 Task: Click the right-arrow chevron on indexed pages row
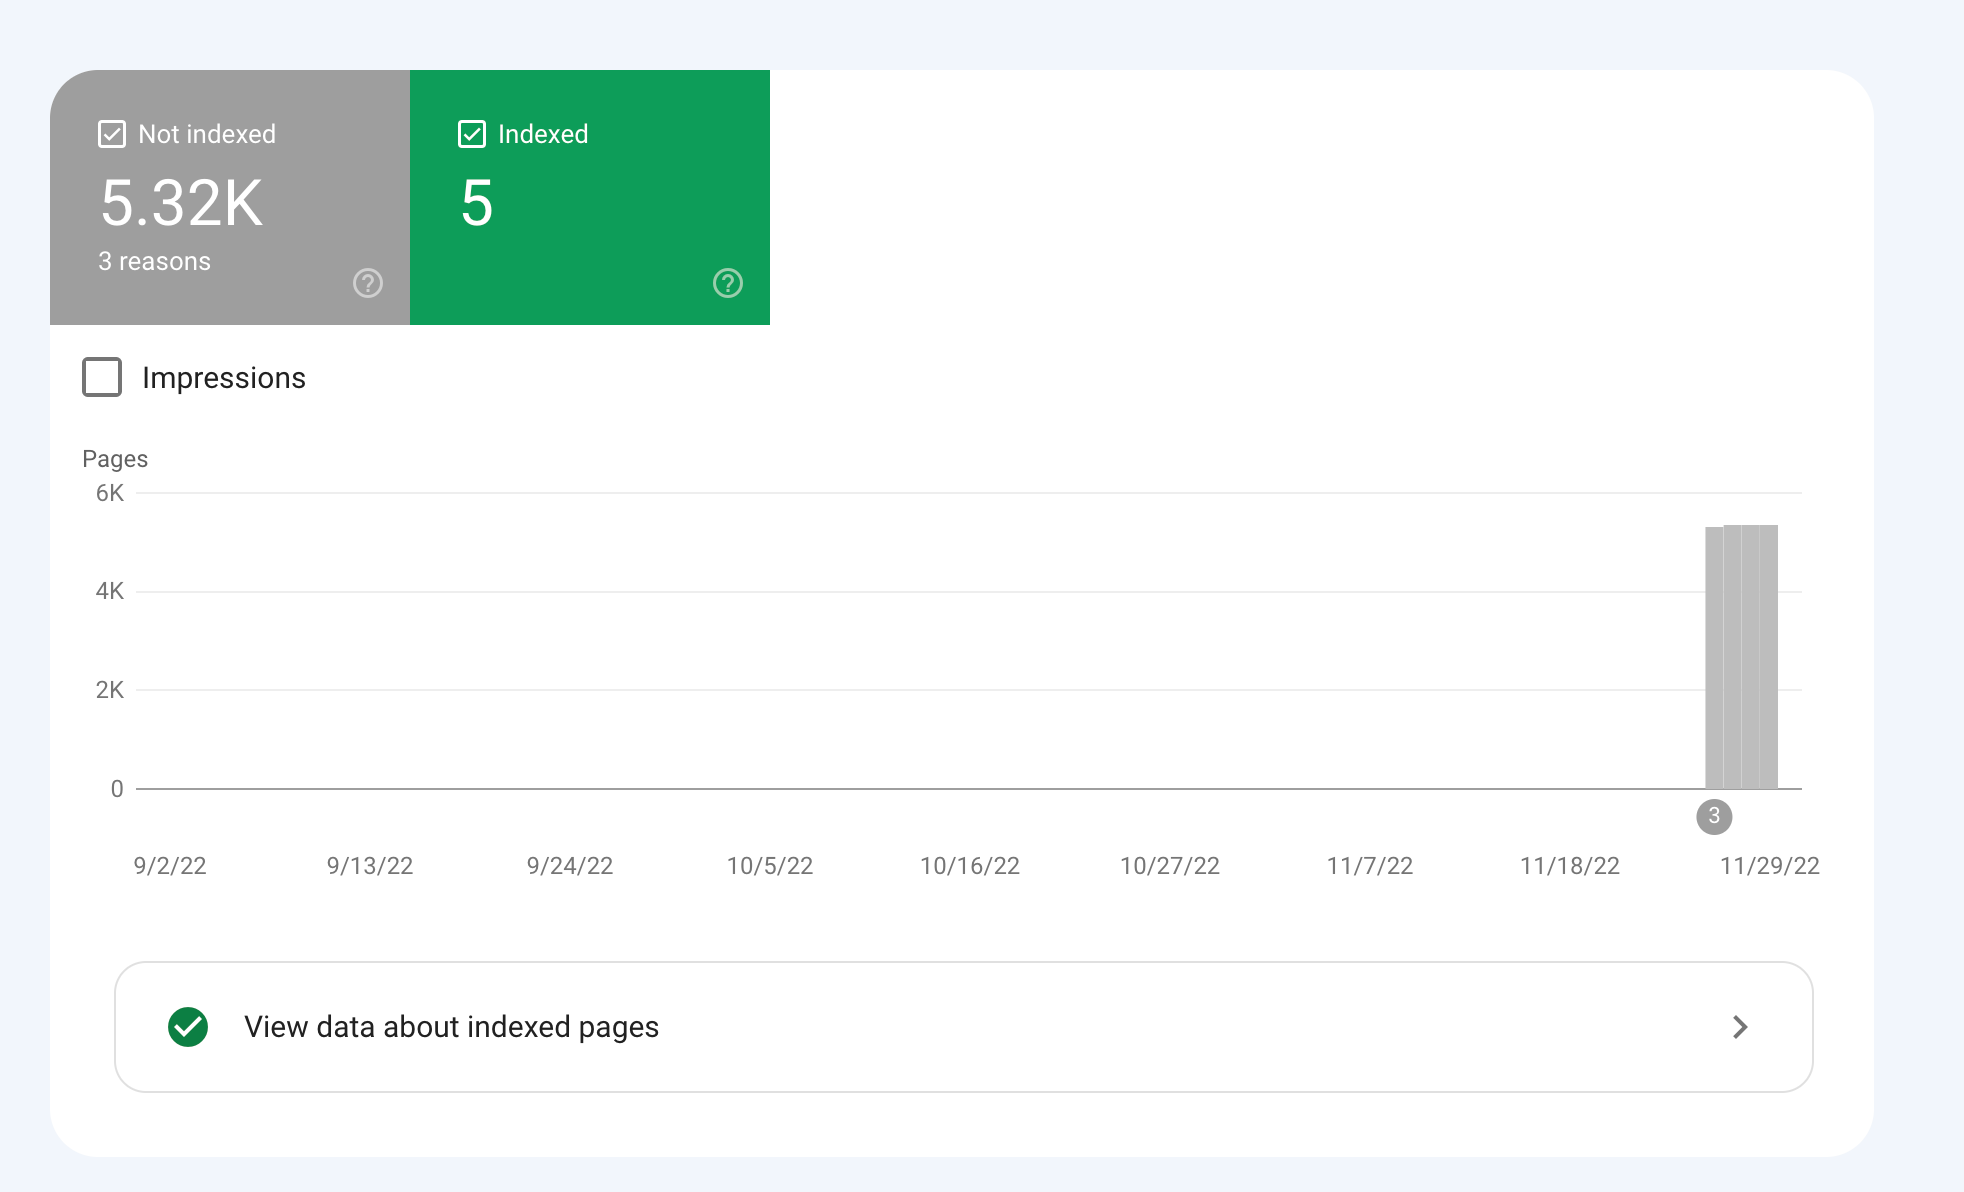click(1741, 1027)
